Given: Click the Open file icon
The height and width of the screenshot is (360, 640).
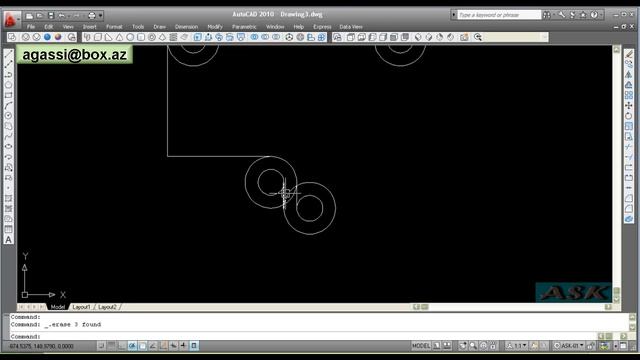Looking at the screenshot, I should [x=40, y=16].
